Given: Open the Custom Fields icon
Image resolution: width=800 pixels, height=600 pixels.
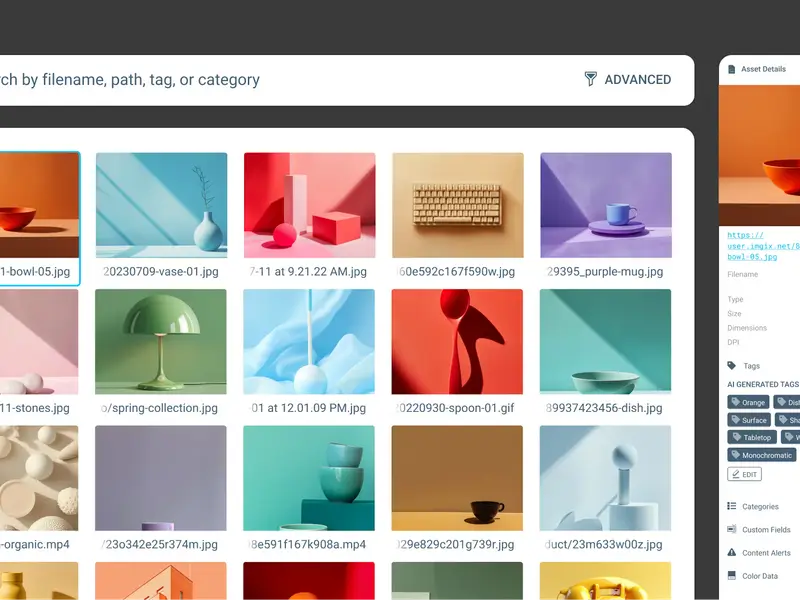Looking at the screenshot, I should click(x=732, y=529).
